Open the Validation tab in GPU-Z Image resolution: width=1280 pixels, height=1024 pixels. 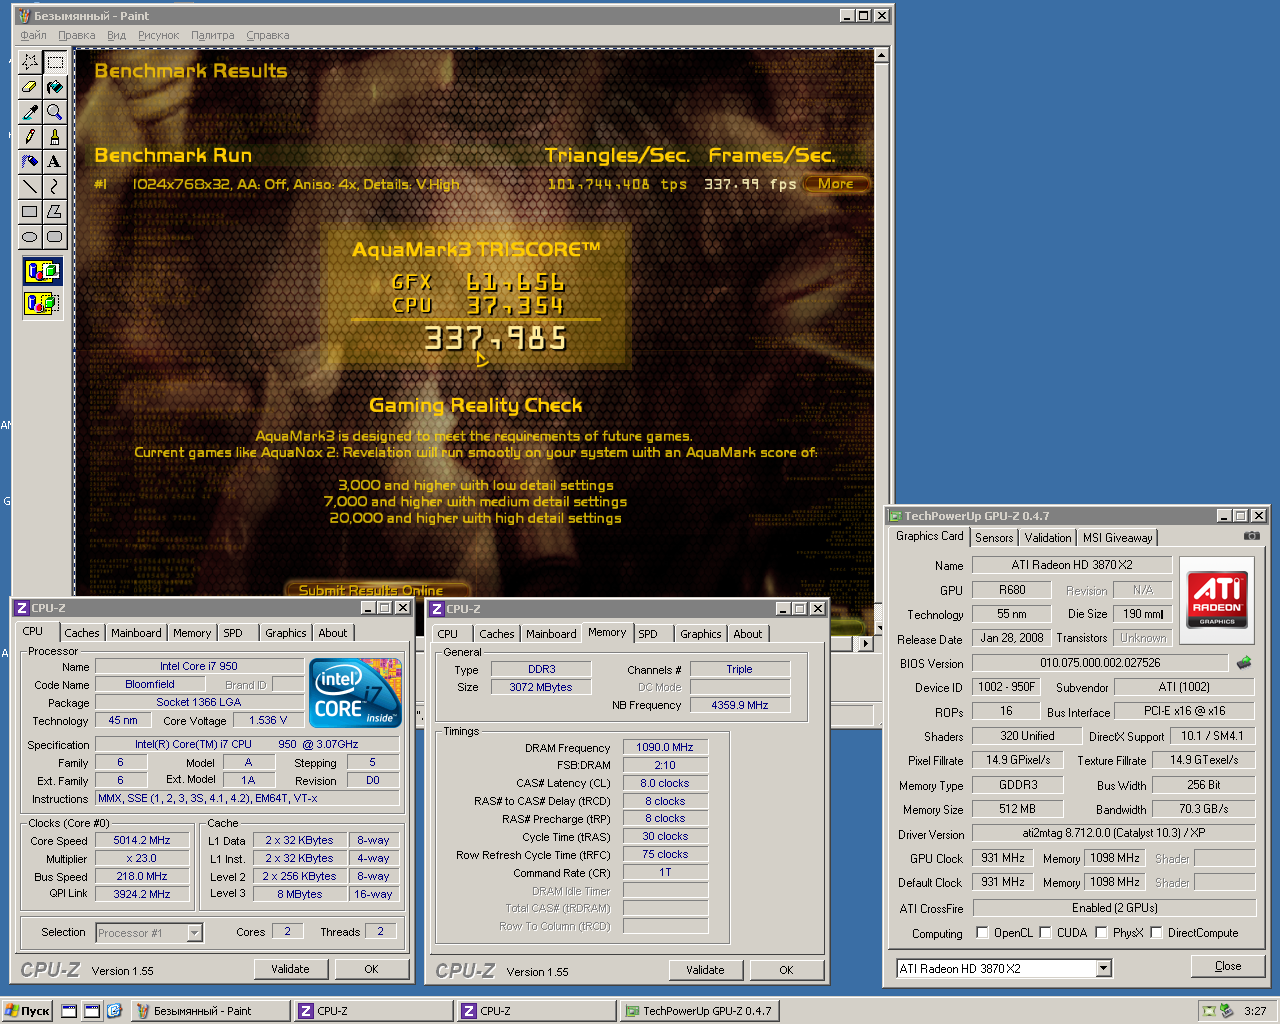pyautogui.click(x=1048, y=538)
